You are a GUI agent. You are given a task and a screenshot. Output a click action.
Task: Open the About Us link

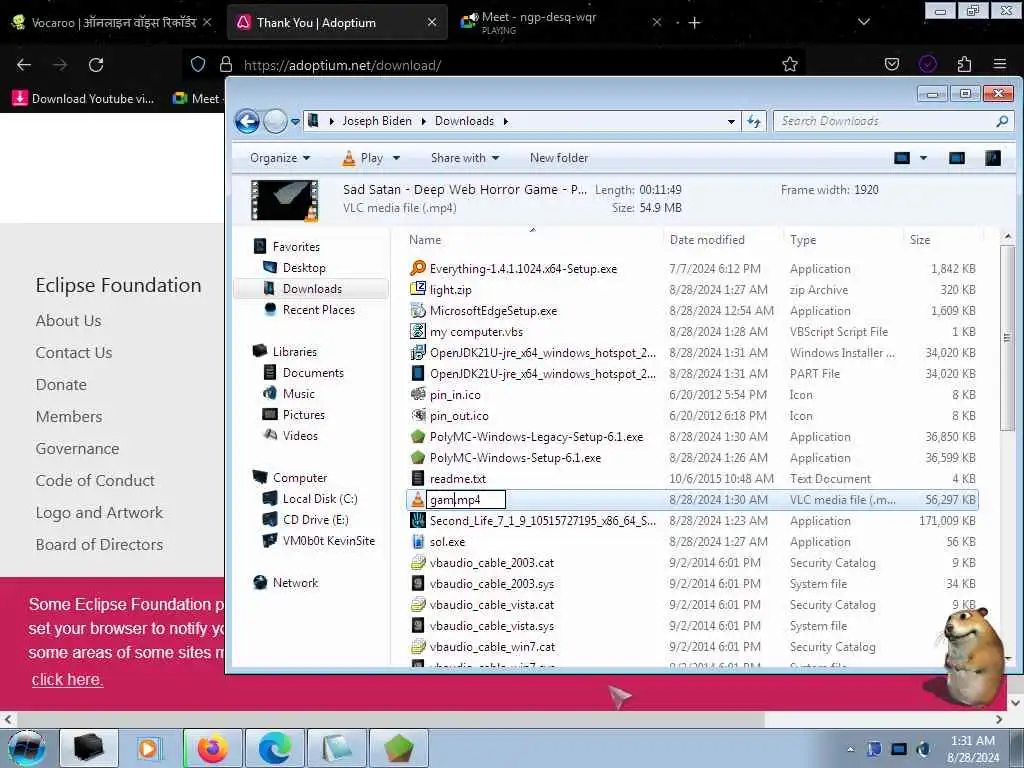pyautogui.click(x=69, y=321)
